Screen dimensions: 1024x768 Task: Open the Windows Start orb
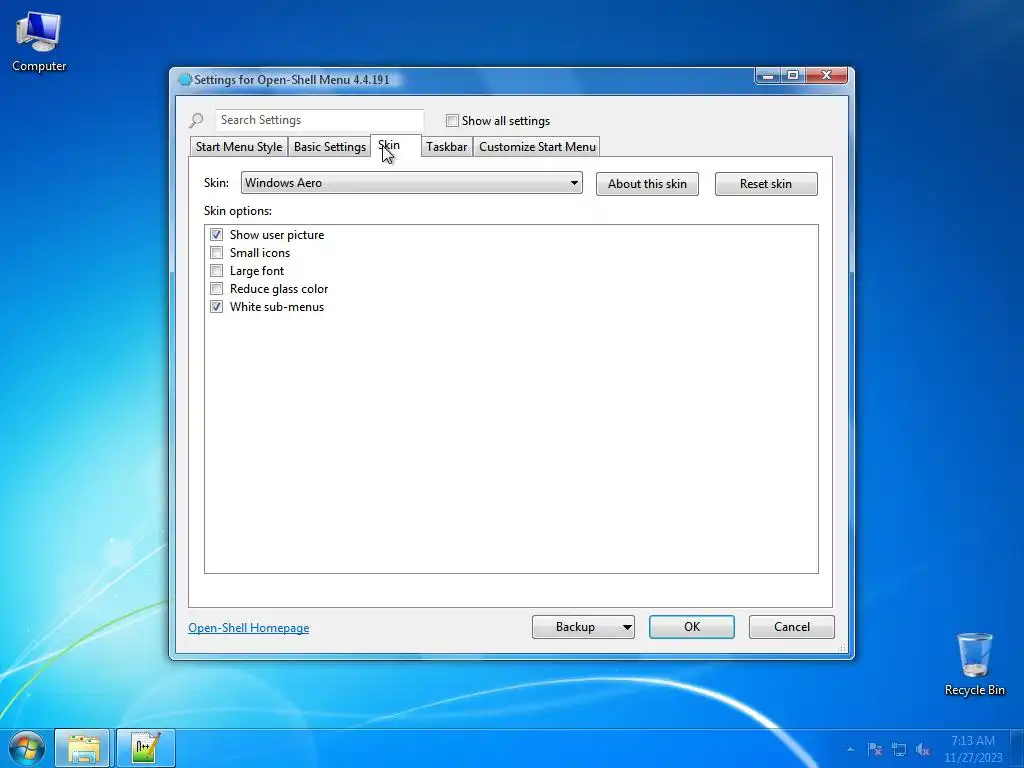(26, 748)
